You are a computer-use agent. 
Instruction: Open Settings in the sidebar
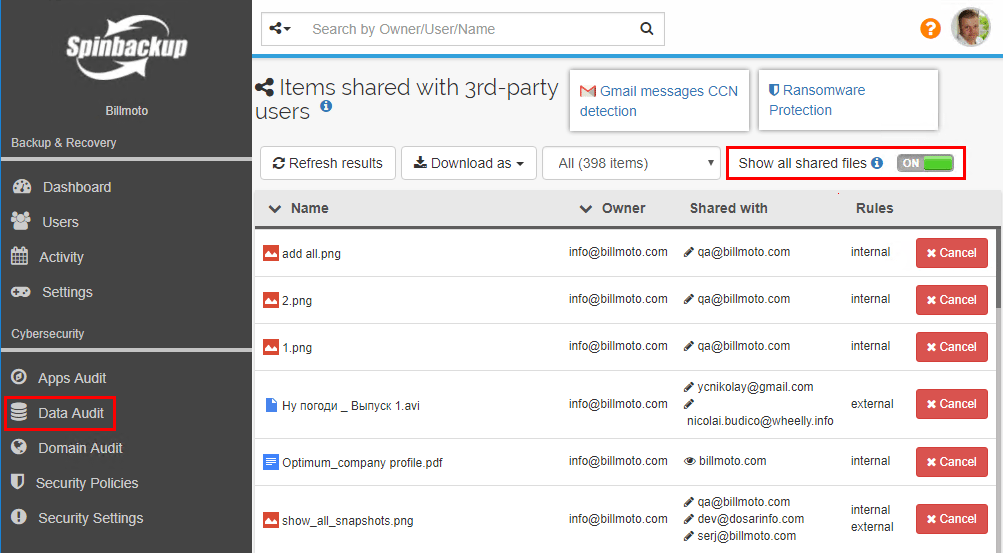click(x=67, y=292)
